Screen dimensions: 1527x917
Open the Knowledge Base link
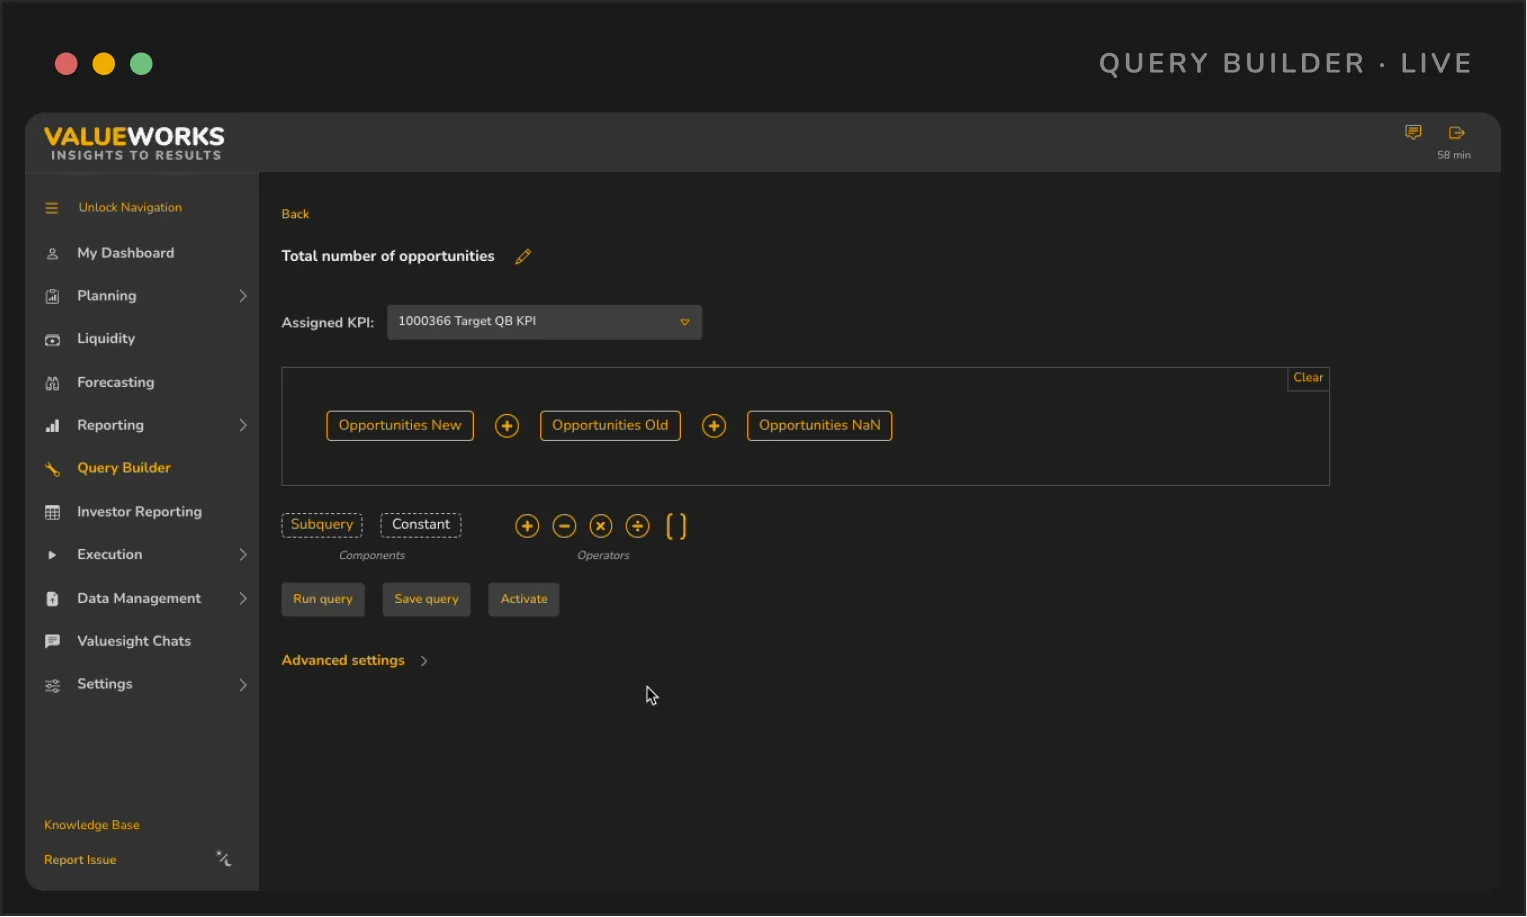point(92,825)
